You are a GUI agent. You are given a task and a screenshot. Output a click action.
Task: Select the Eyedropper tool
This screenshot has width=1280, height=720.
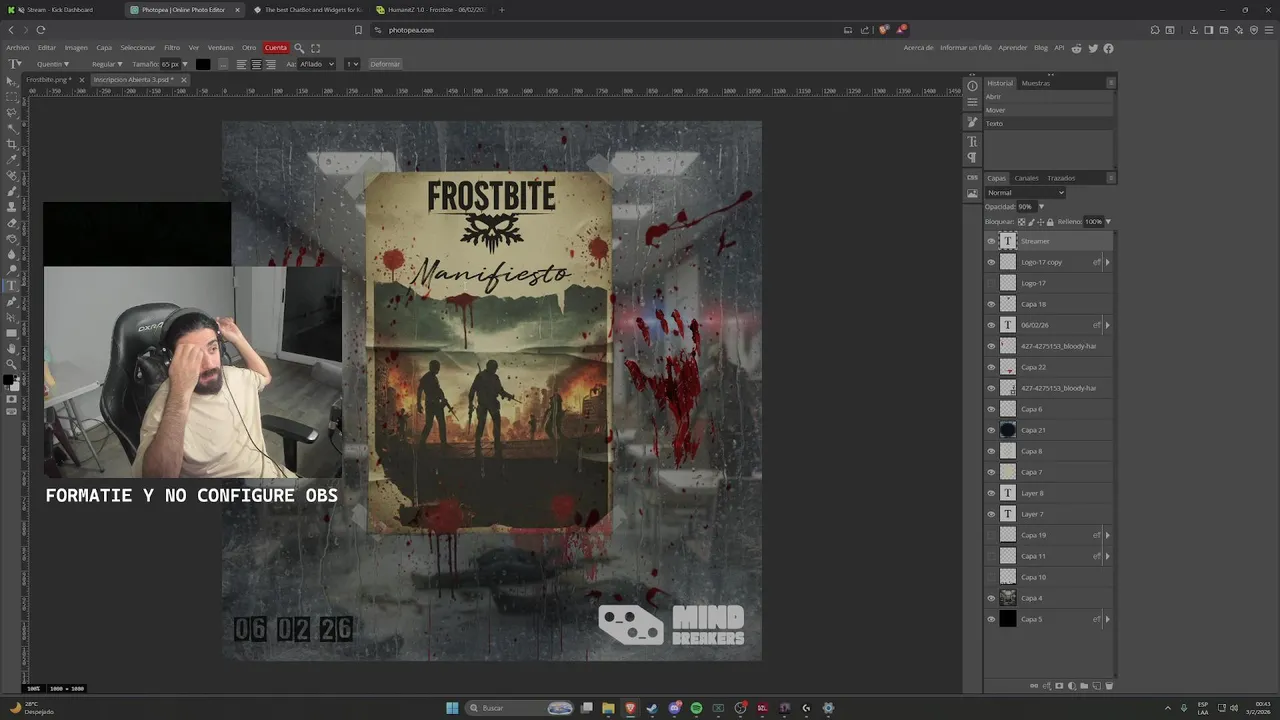click(12, 160)
